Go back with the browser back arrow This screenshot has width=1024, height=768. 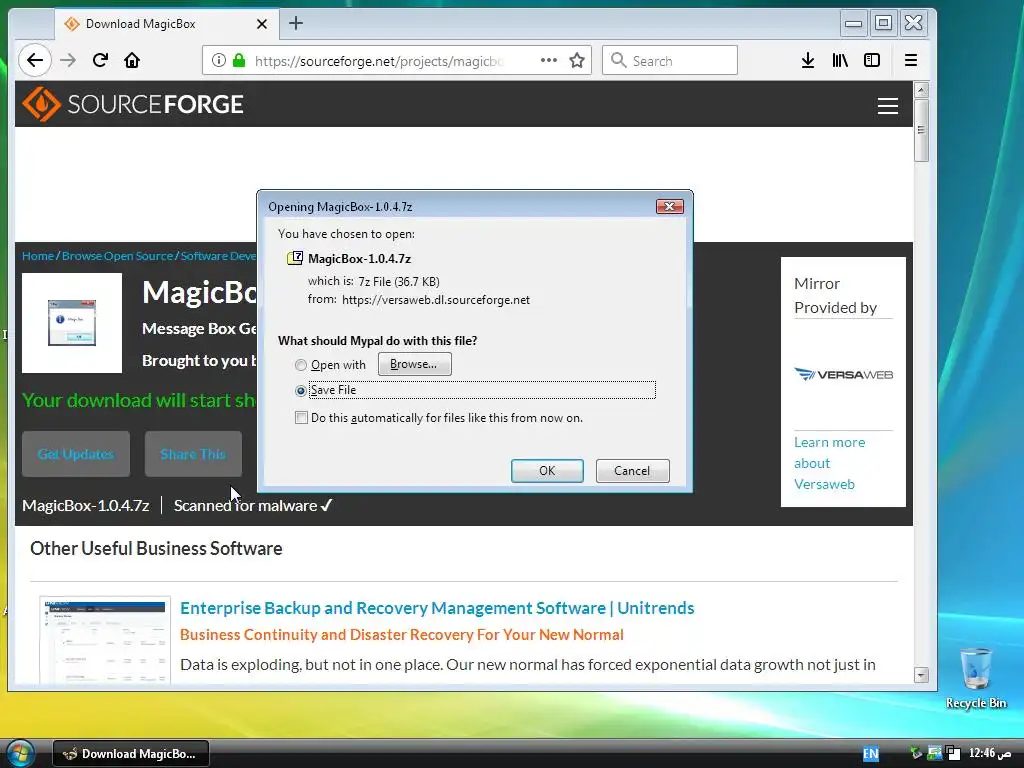click(x=35, y=61)
